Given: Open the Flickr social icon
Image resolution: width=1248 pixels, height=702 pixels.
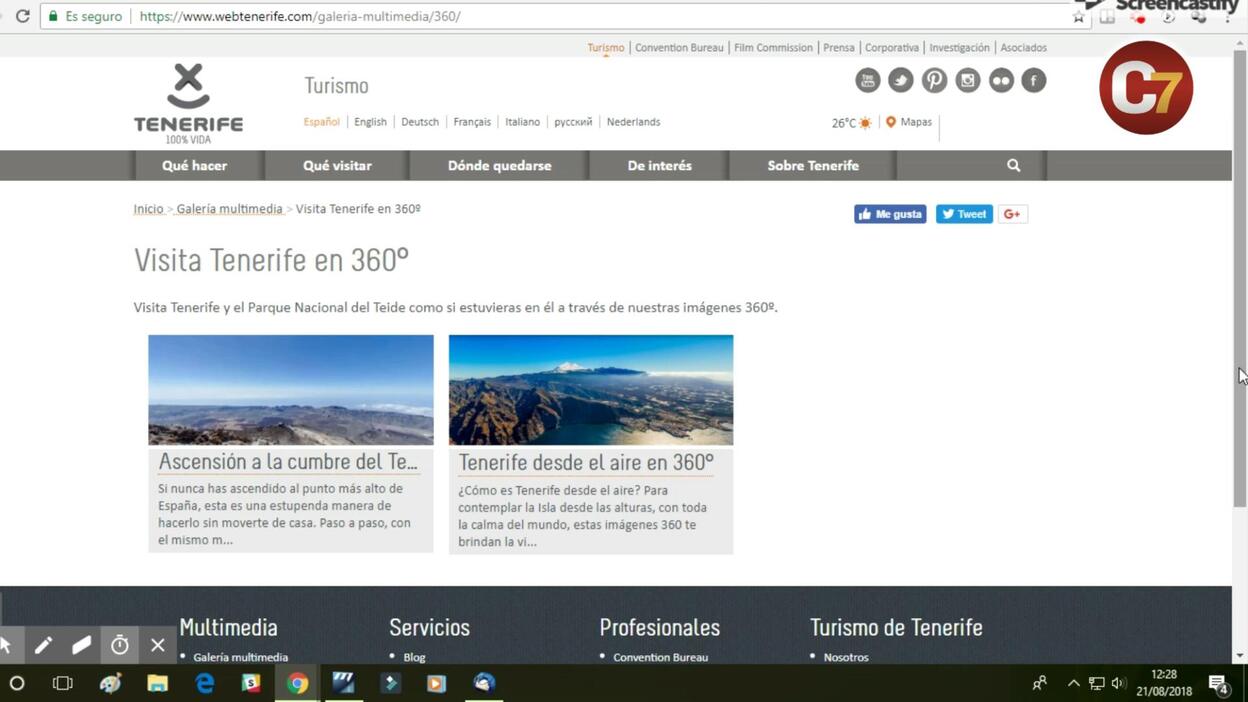Looking at the screenshot, I should 1001,80.
